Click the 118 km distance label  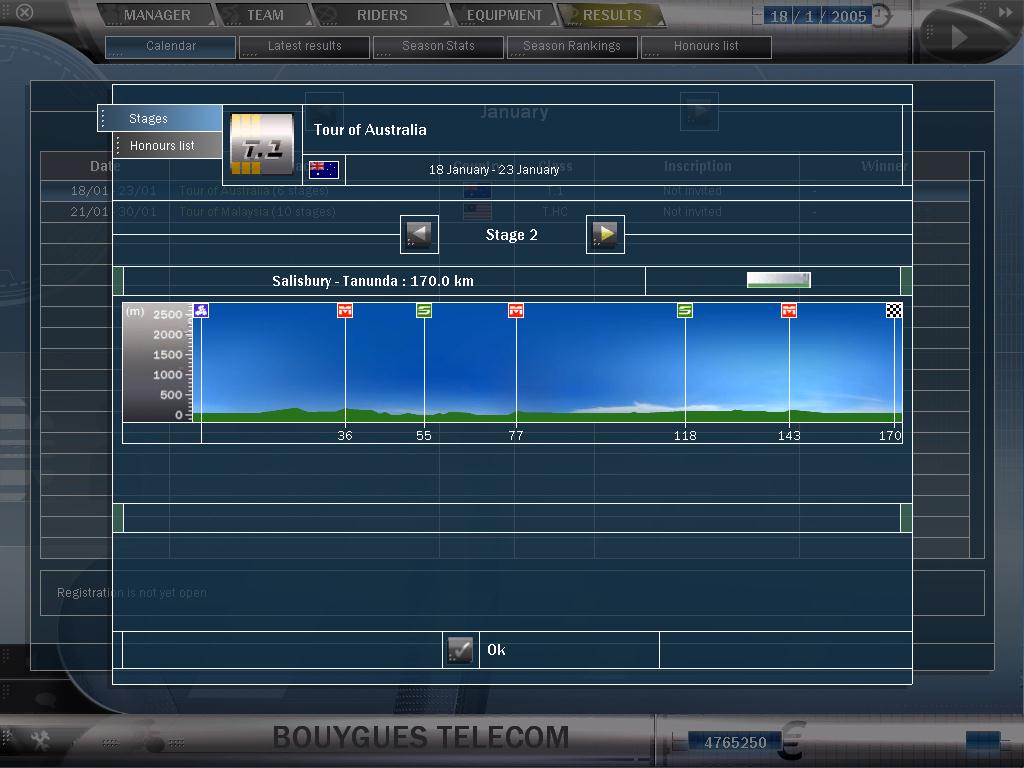(685, 436)
